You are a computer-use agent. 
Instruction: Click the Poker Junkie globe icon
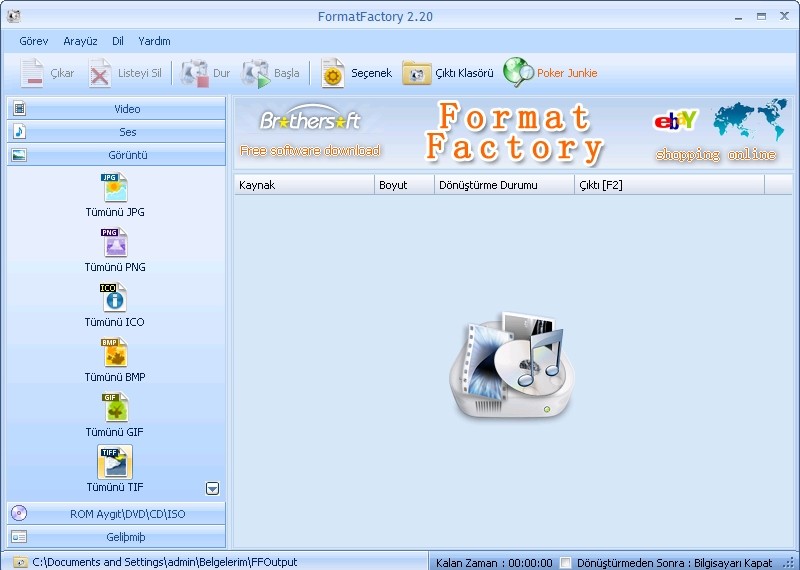[518, 72]
